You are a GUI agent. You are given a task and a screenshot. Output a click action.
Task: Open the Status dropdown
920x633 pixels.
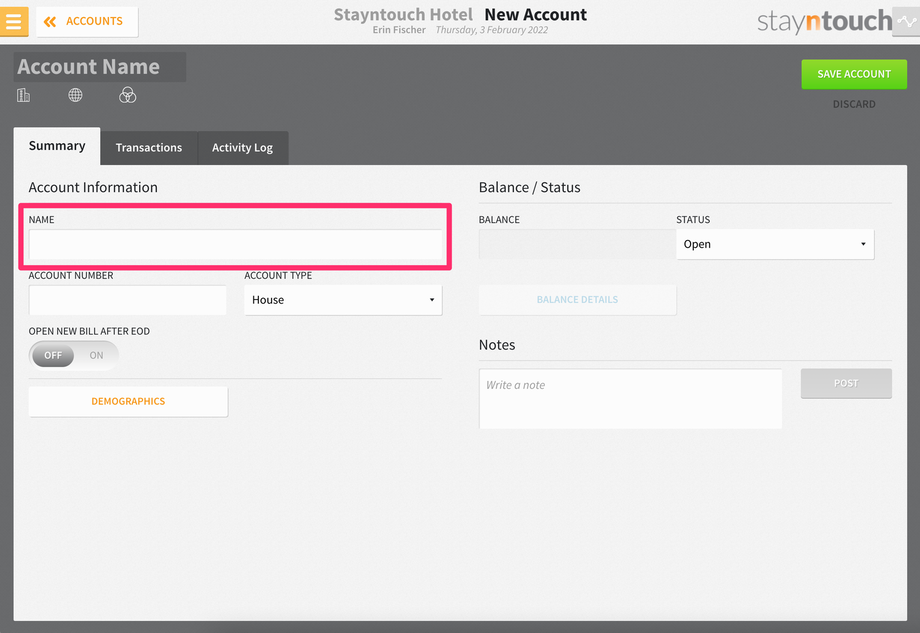(774, 245)
